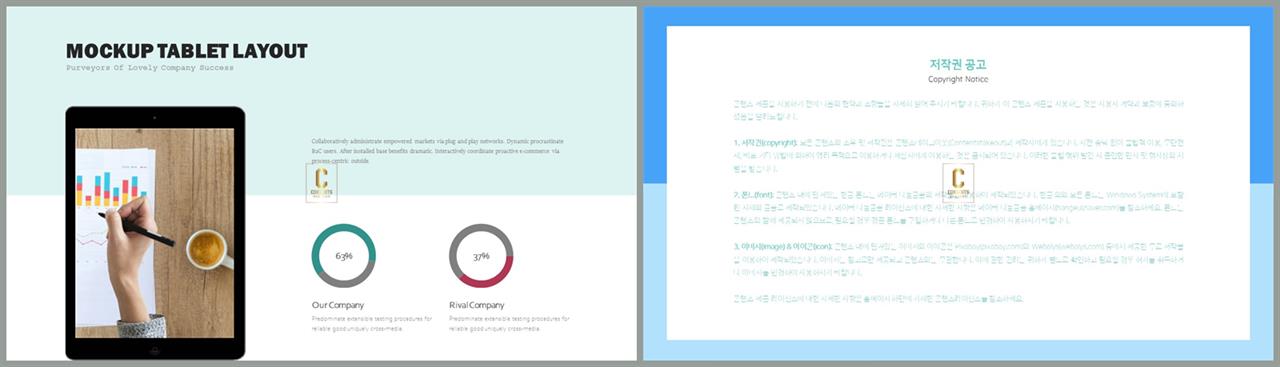Select the 'Copyright Notice' subtitle

958,79
